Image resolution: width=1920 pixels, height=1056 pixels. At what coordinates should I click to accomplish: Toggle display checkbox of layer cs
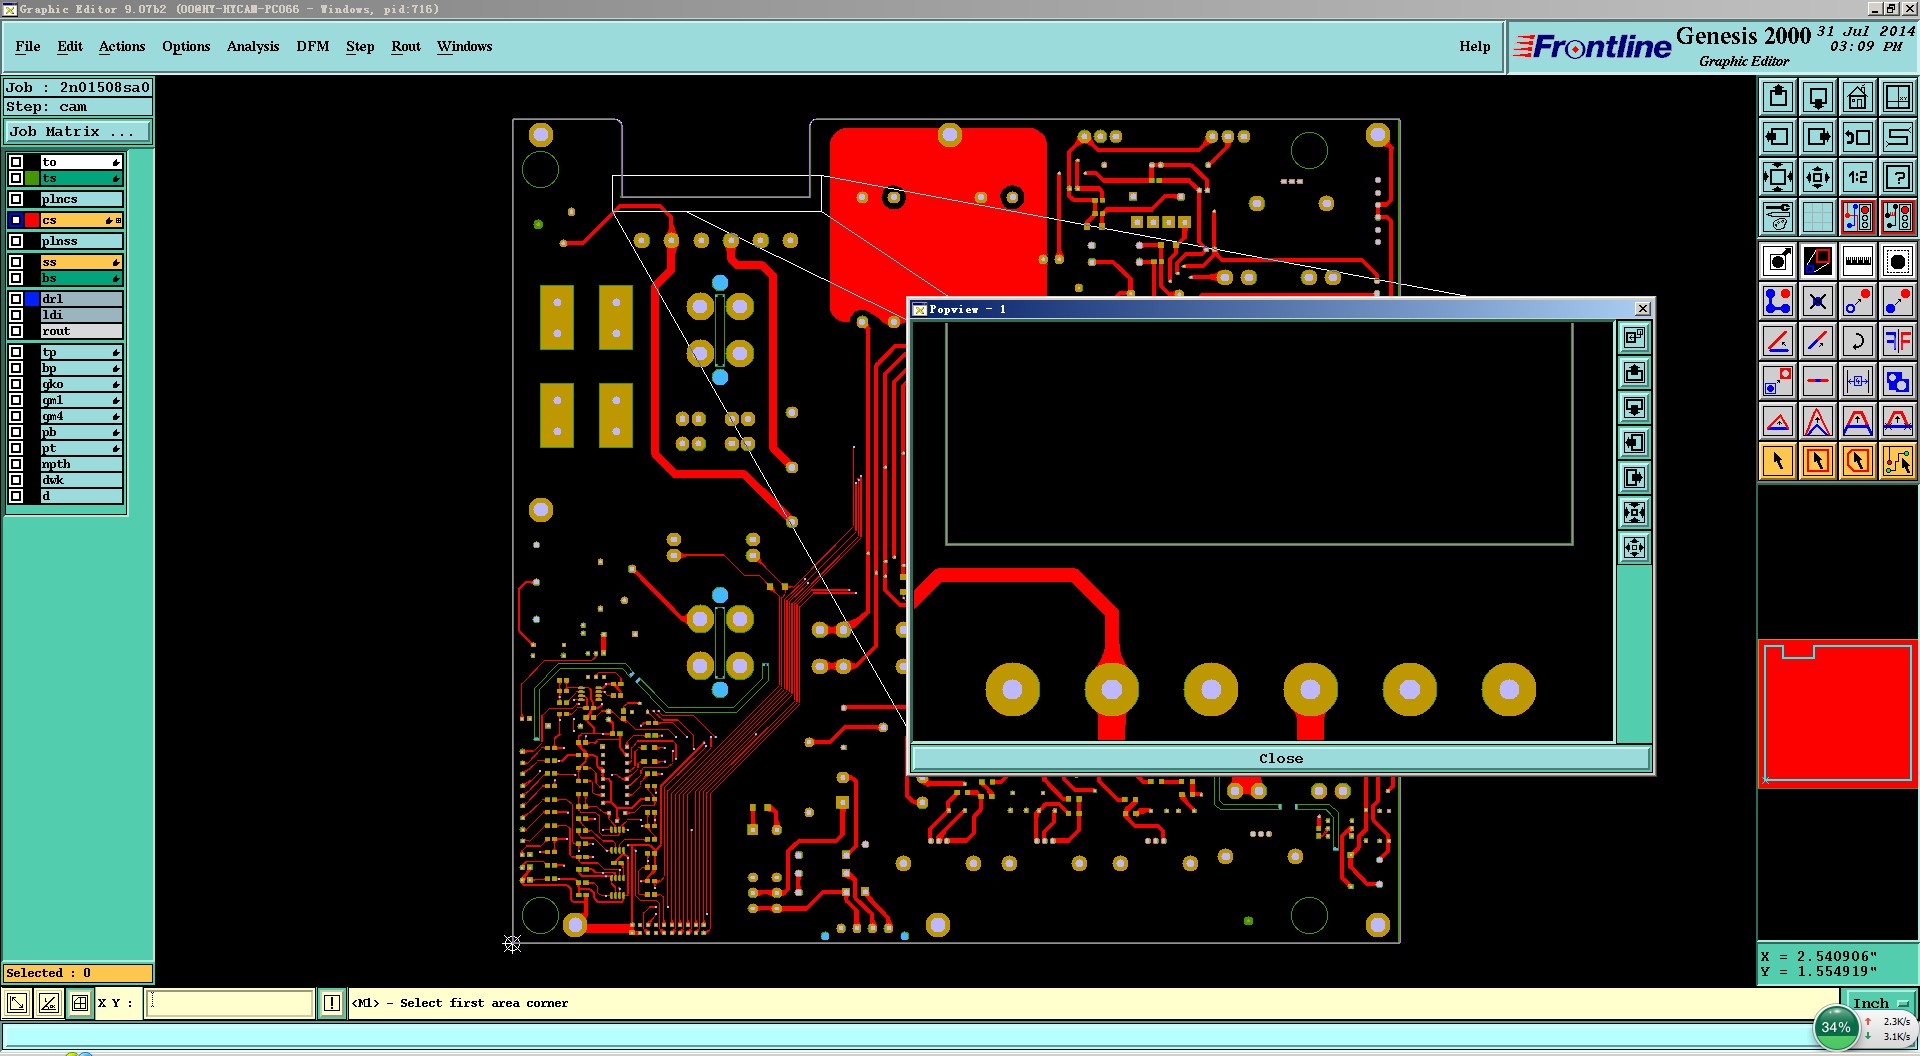point(16,220)
